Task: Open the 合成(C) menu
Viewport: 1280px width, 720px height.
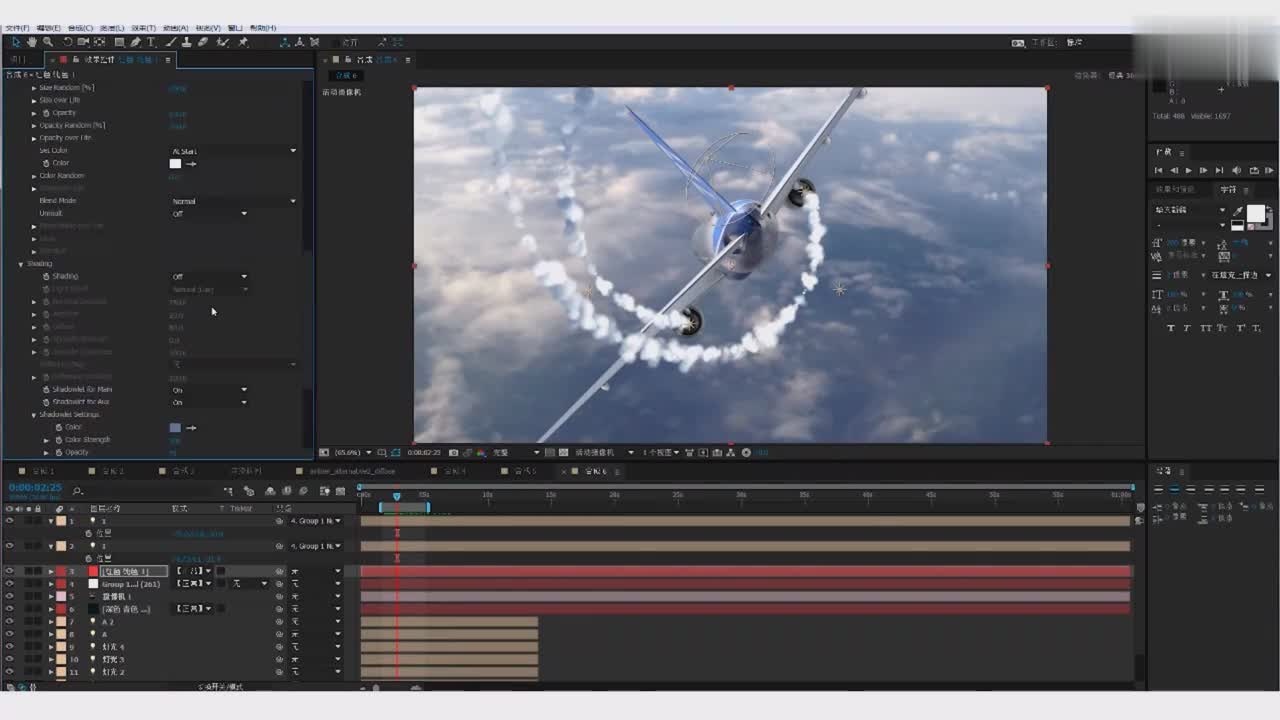Action: pyautogui.click(x=80, y=28)
